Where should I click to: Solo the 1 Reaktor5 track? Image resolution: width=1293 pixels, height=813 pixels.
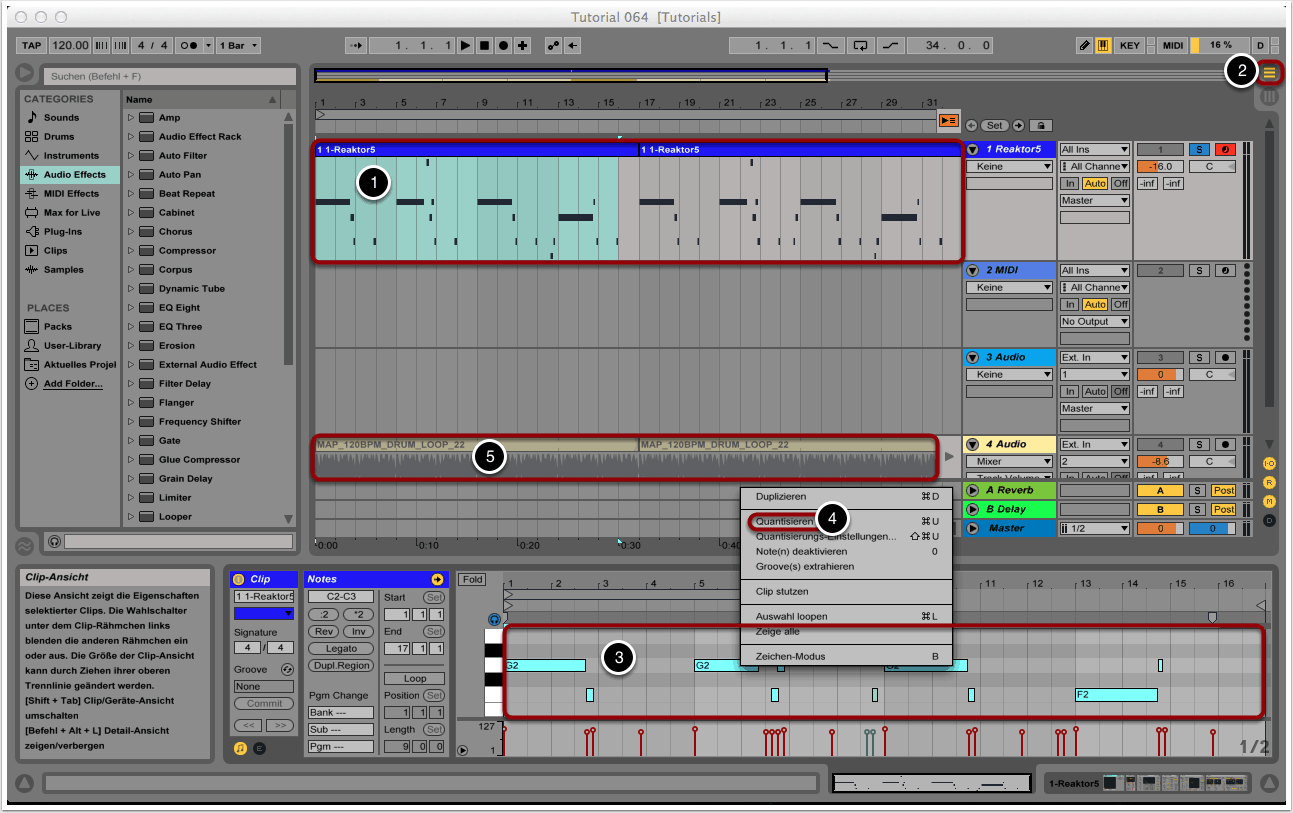click(x=1199, y=149)
